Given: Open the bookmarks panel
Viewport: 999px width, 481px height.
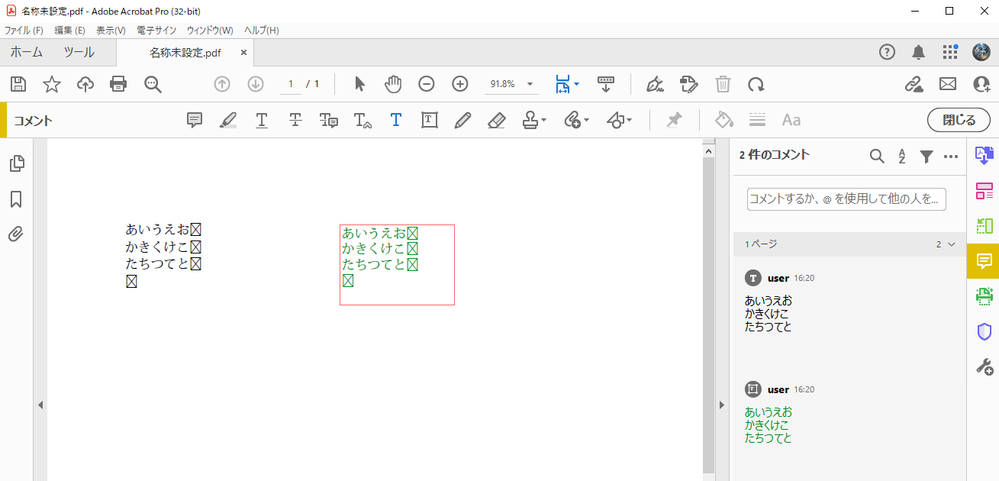Looking at the screenshot, I should coord(17,199).
